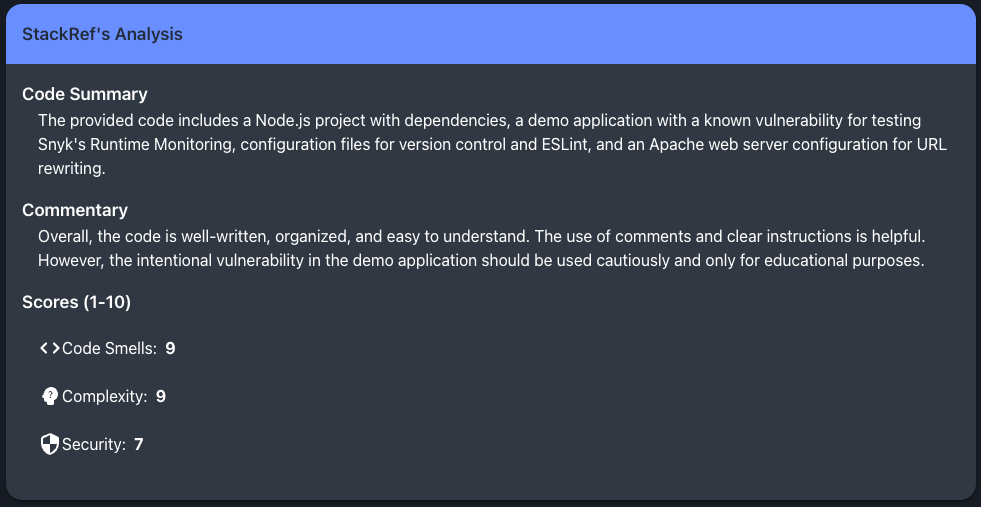981x507 pixels.
Task: Click the word "rewriting." ending the summary
Action: (x=71, y=170)
